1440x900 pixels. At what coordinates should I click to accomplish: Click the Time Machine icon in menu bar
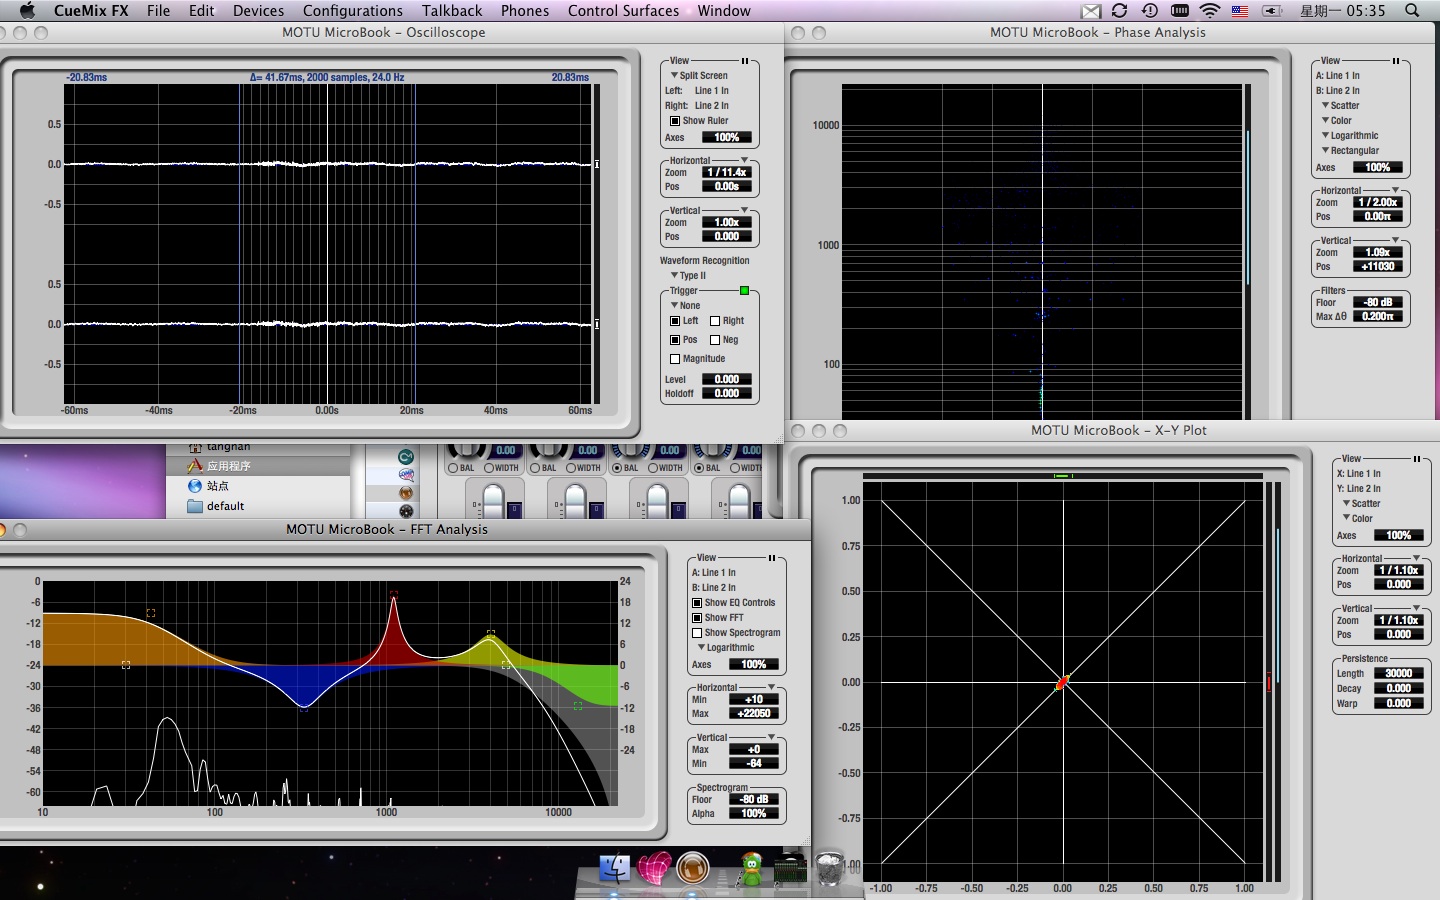(x=1150, y=11)
